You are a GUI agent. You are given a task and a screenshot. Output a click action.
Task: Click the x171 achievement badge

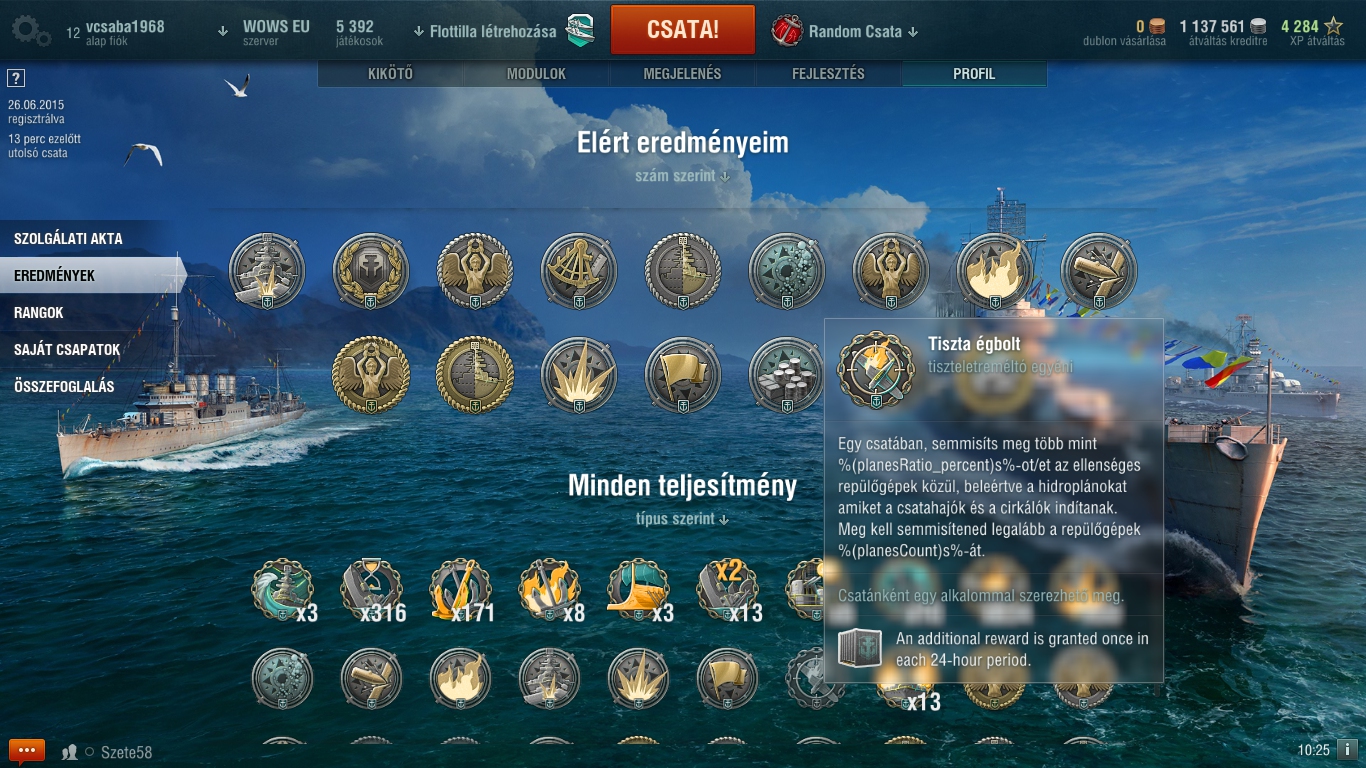point(461,589)
